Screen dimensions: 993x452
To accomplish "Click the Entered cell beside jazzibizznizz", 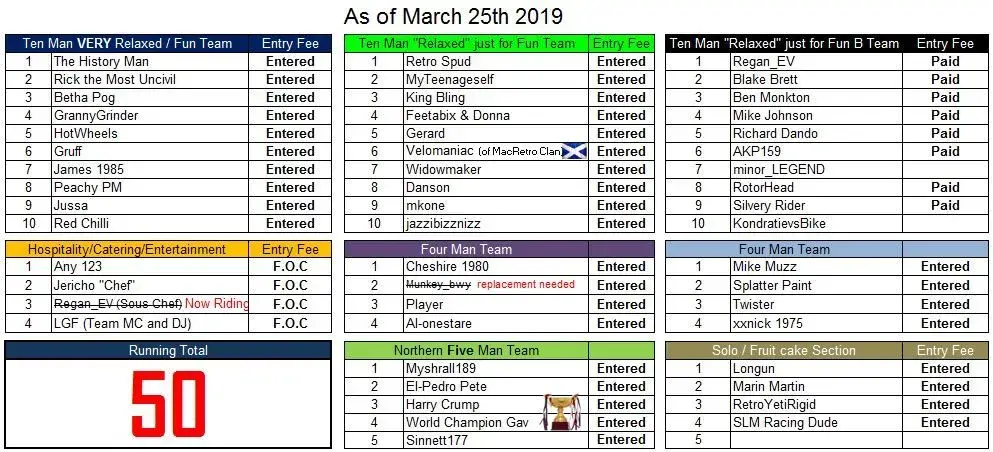I will coord(621,223).
